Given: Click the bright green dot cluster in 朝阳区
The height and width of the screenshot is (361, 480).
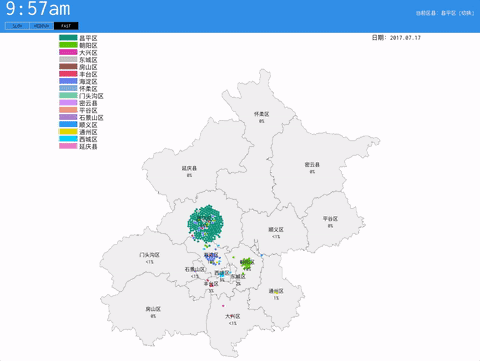Looking at the screenshot, I should point(247,263).
